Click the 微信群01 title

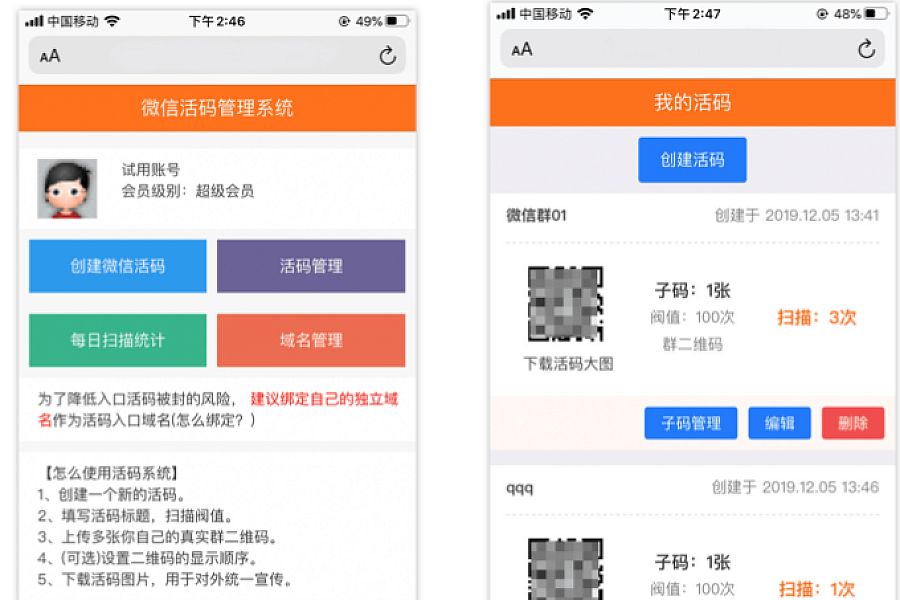point(536,215)
